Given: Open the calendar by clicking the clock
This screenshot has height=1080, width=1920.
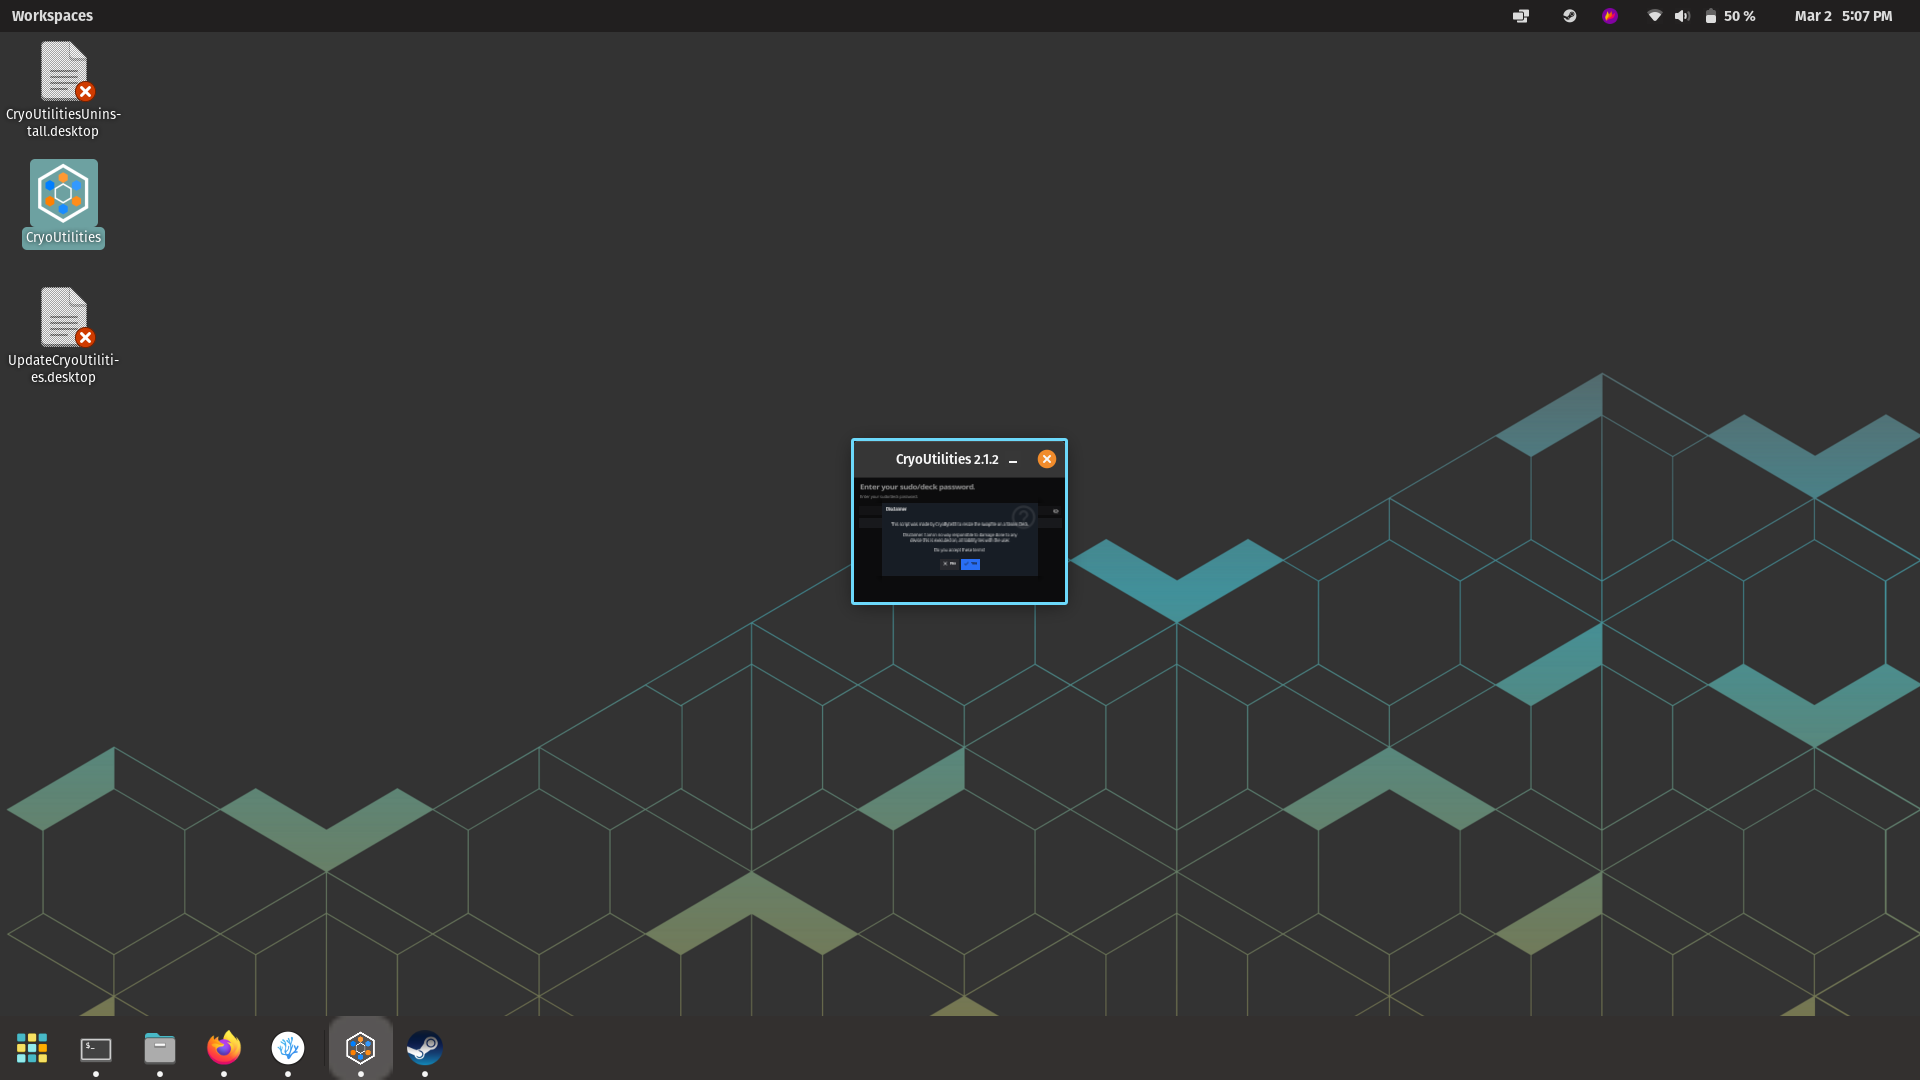Looking at the screenshot, I should click(x=1845, y=15).
